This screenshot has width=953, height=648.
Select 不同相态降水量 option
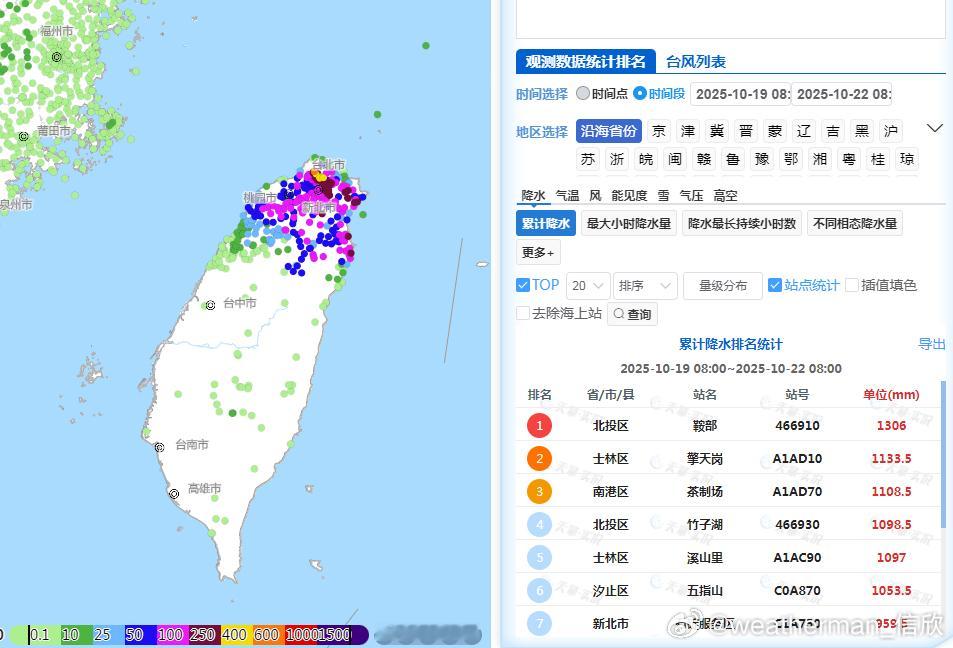tap(855, 223)
